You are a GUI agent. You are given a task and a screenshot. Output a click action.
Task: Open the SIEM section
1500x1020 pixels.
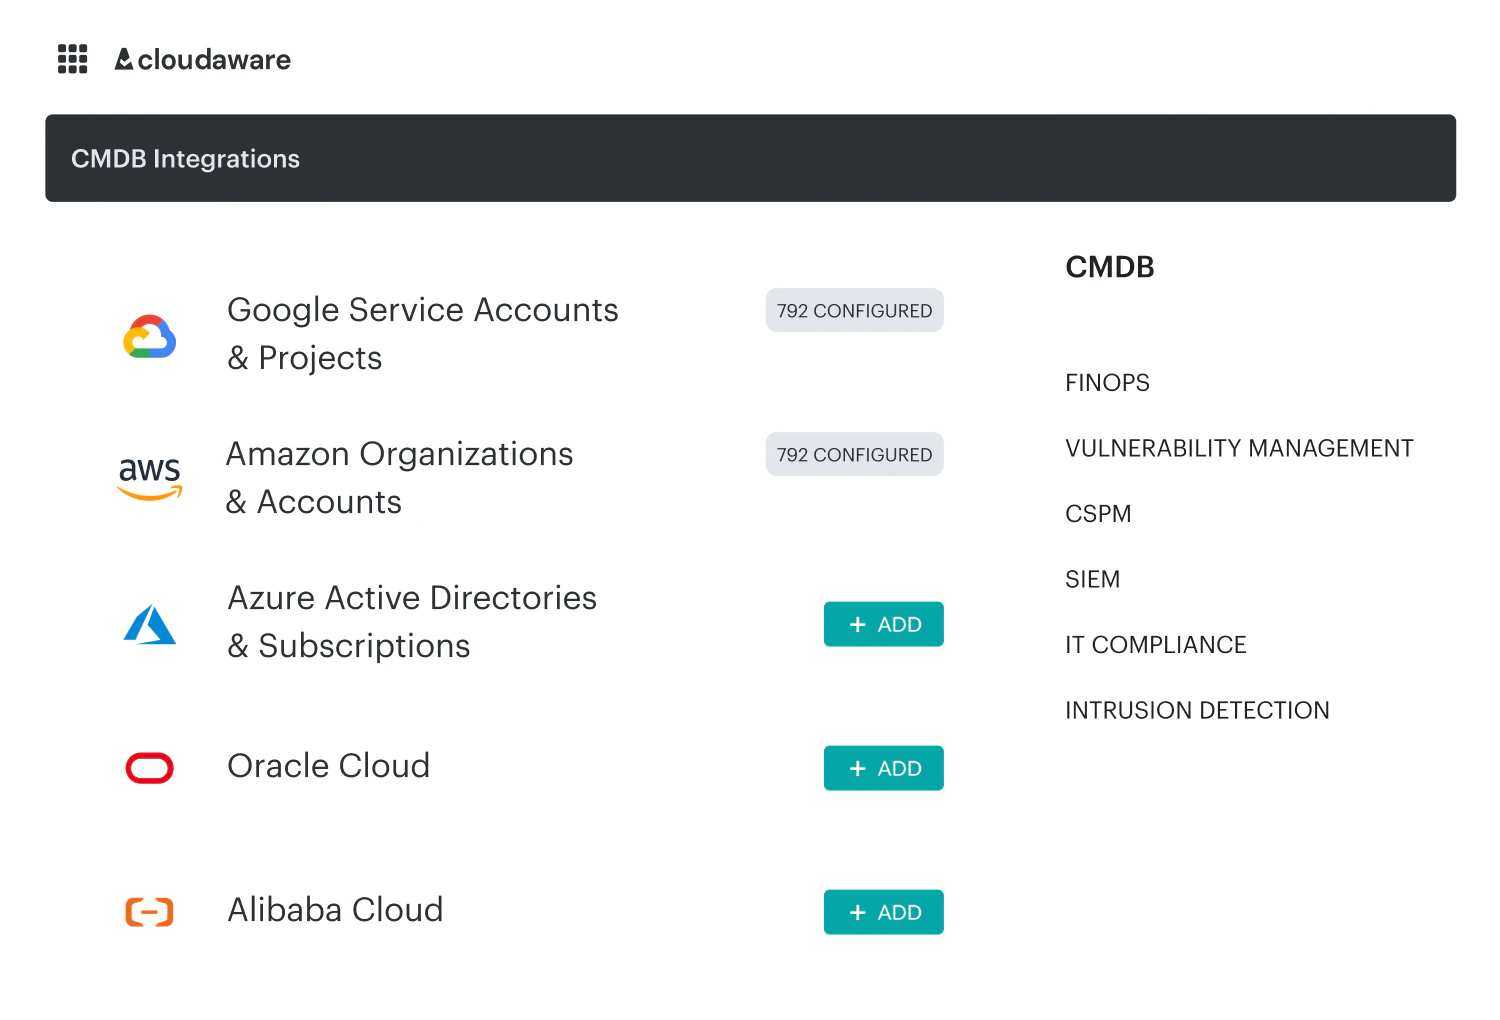point(1092,579)
